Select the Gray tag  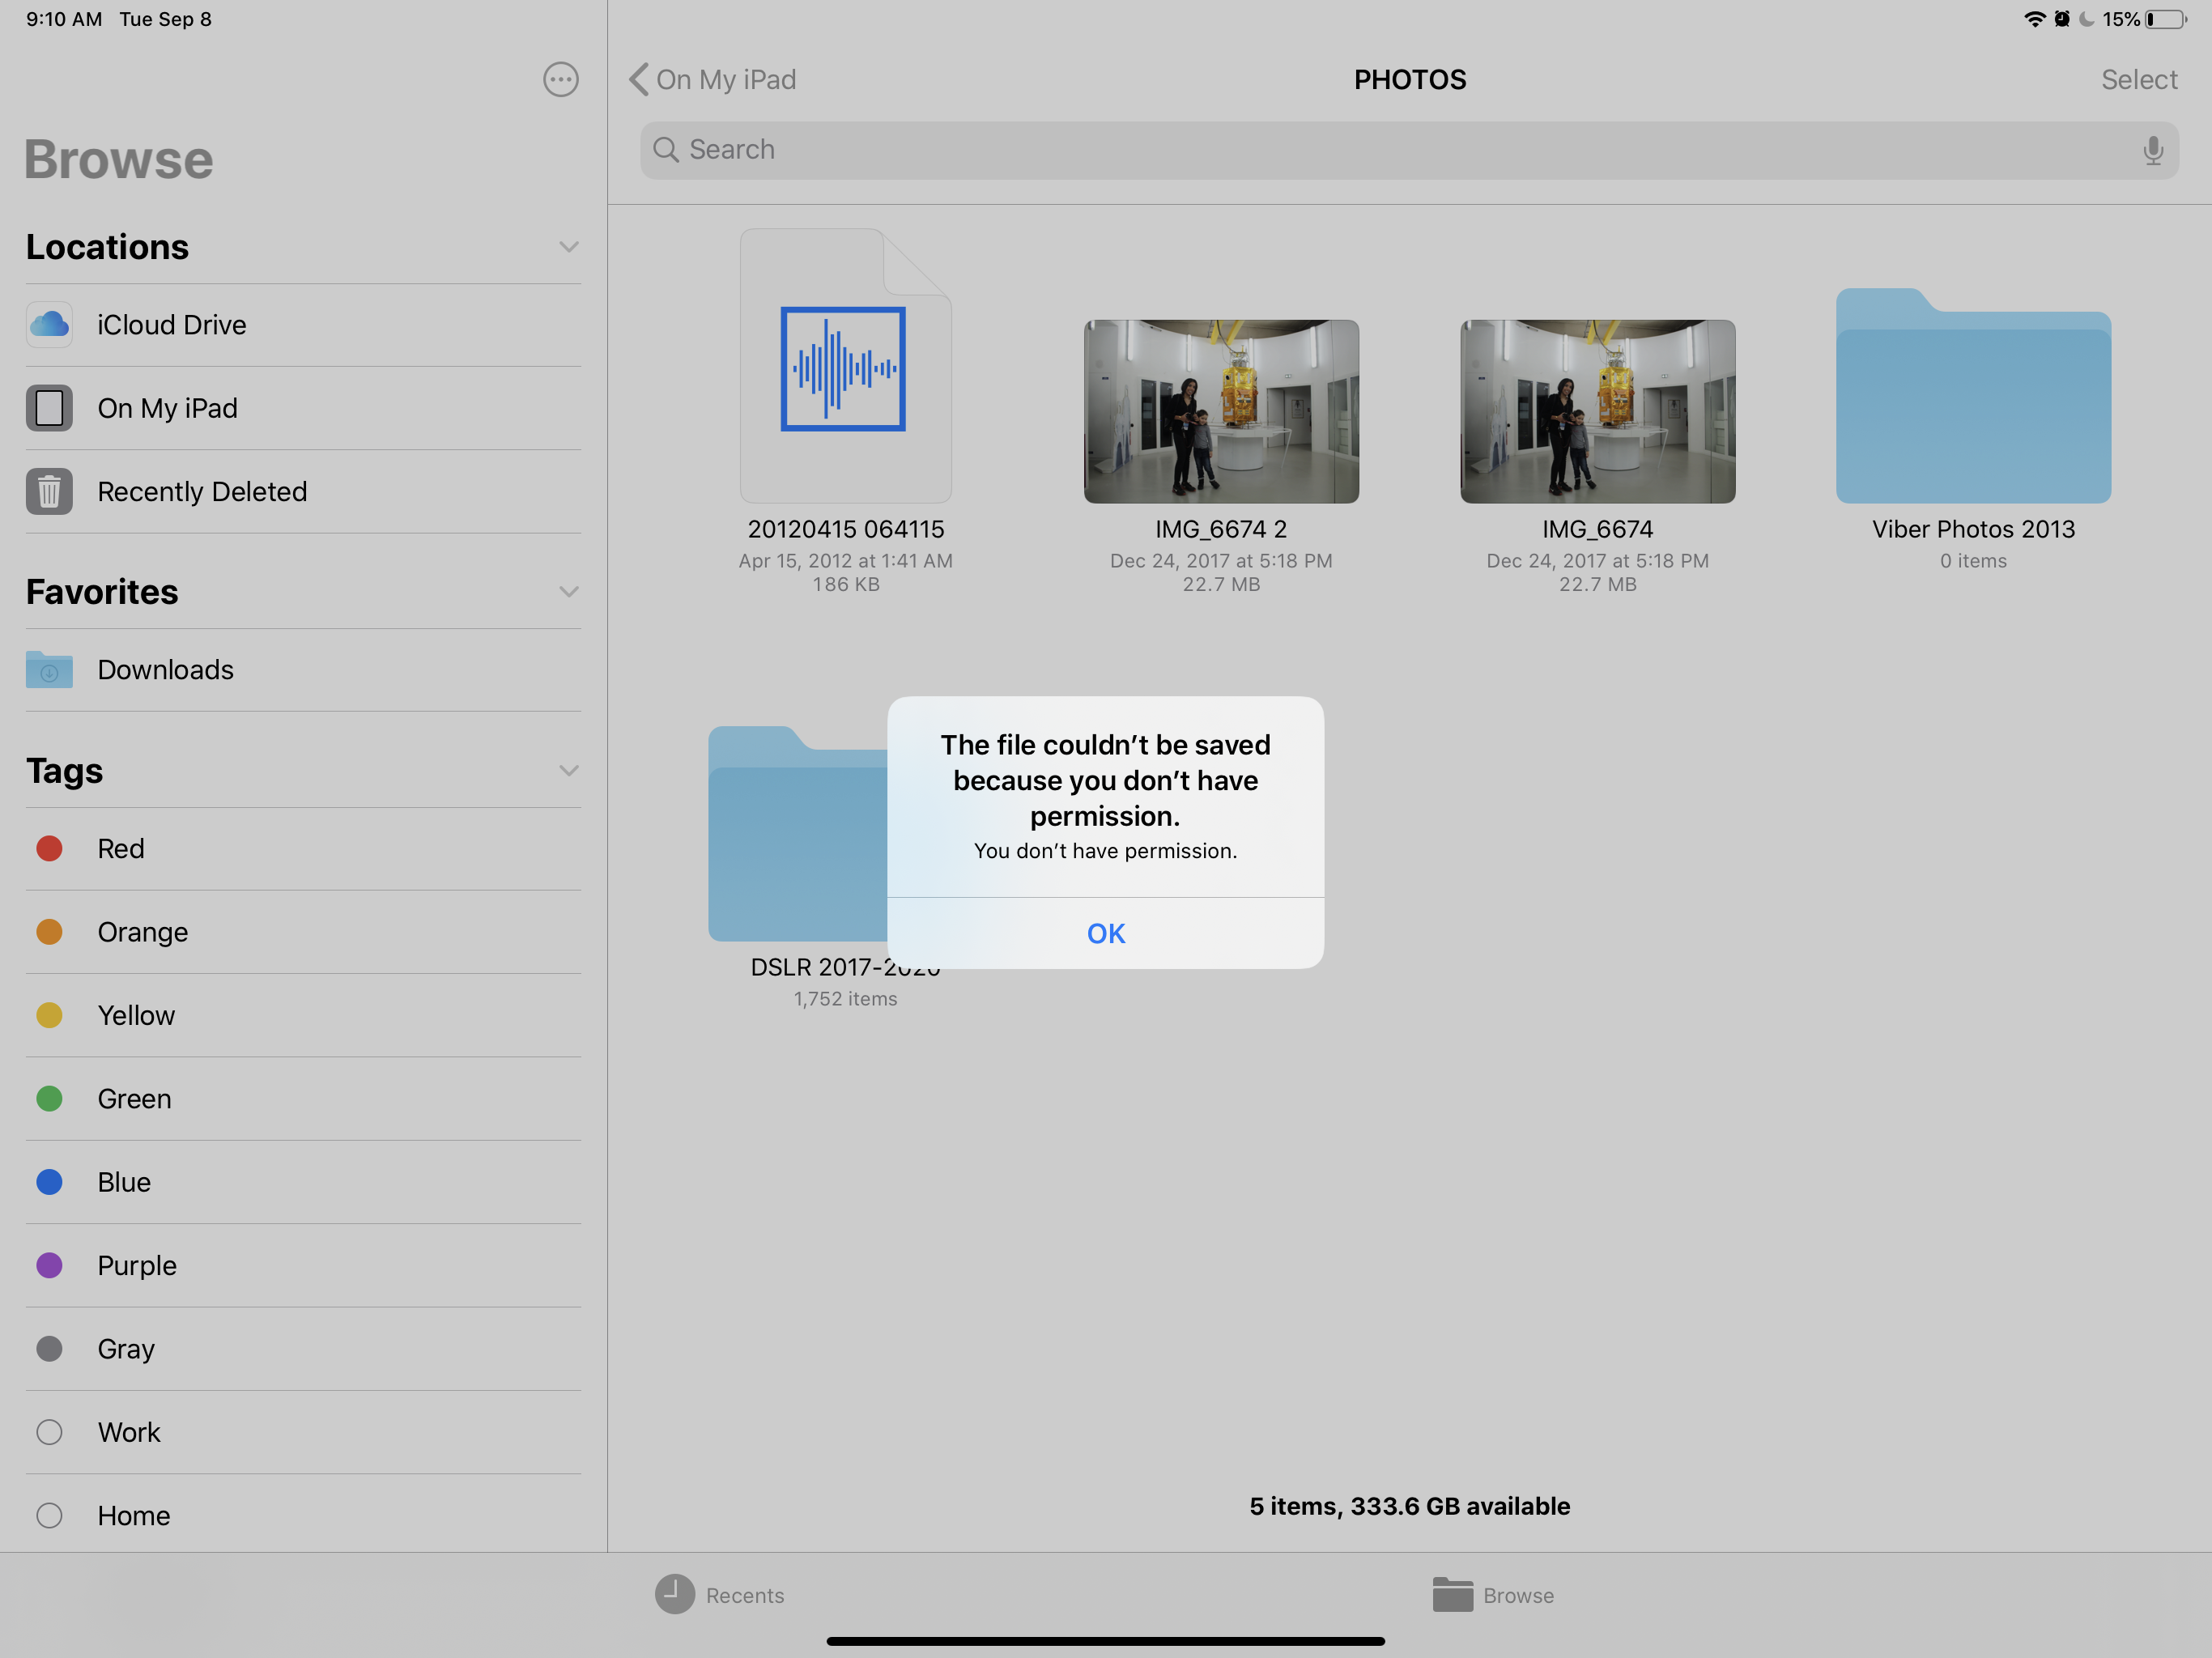tap(126, 1348)
